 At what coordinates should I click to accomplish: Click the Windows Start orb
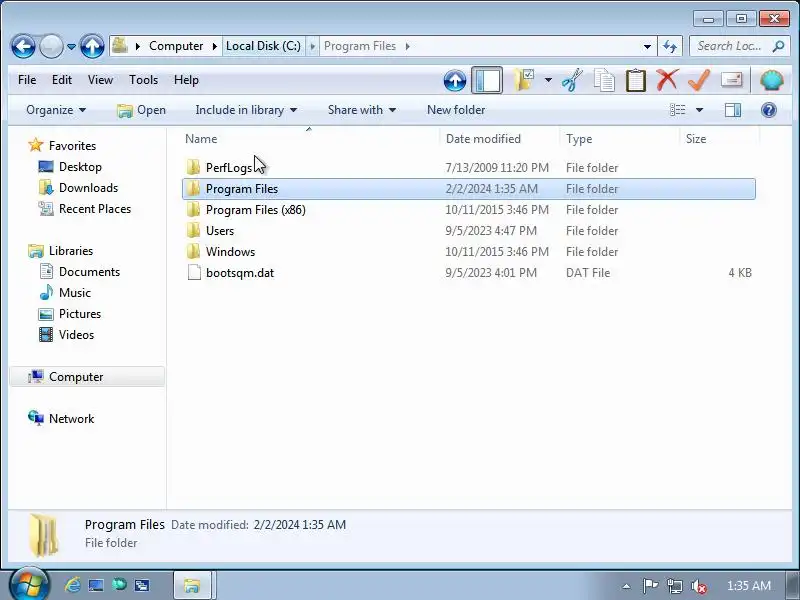tap(29, 585)
